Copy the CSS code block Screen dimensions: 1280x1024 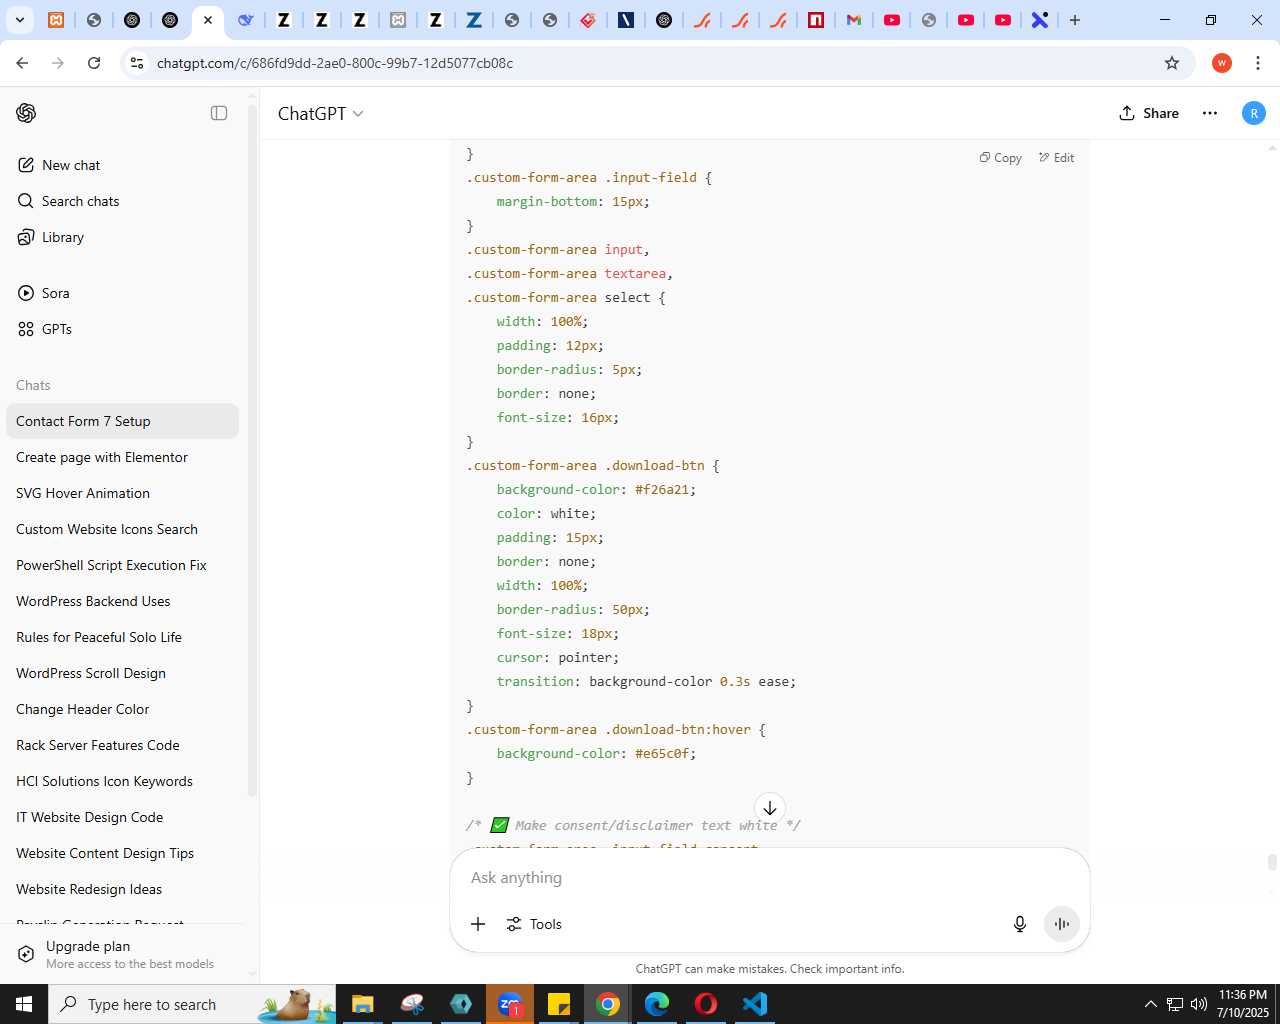(1000, 158)
